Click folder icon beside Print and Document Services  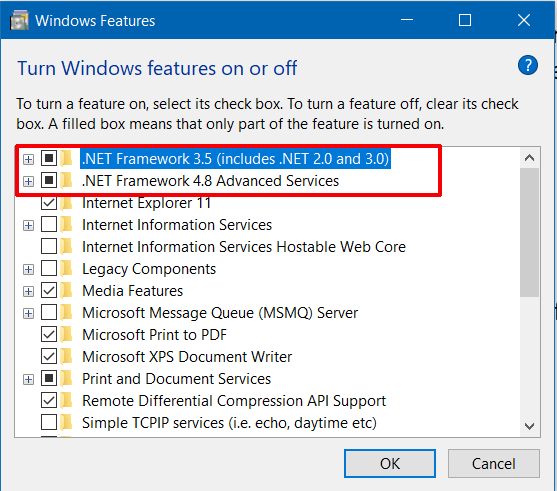[66, 379]
